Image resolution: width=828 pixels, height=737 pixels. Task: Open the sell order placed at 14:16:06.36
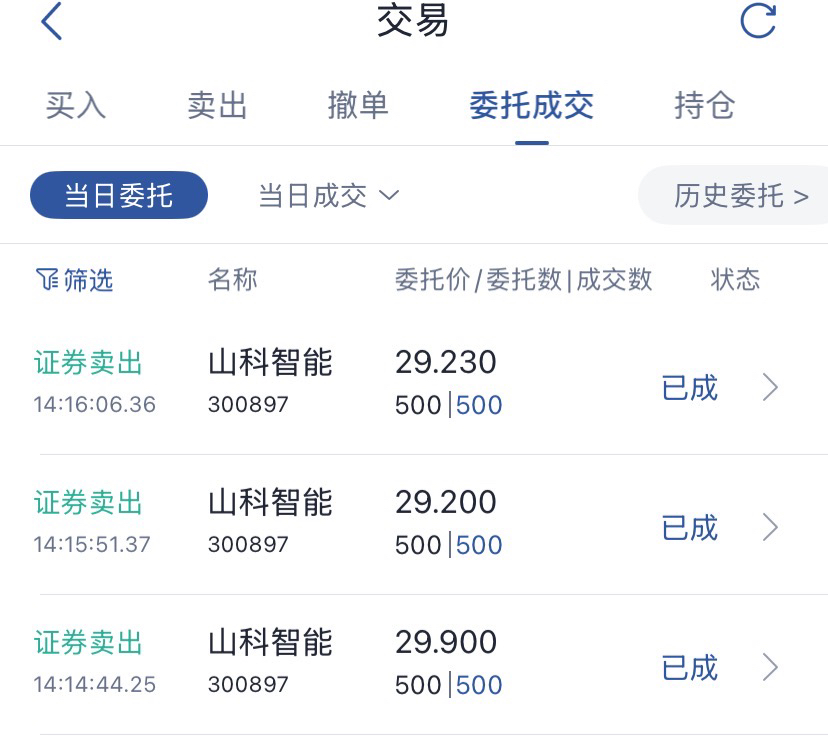pos(414,384)
